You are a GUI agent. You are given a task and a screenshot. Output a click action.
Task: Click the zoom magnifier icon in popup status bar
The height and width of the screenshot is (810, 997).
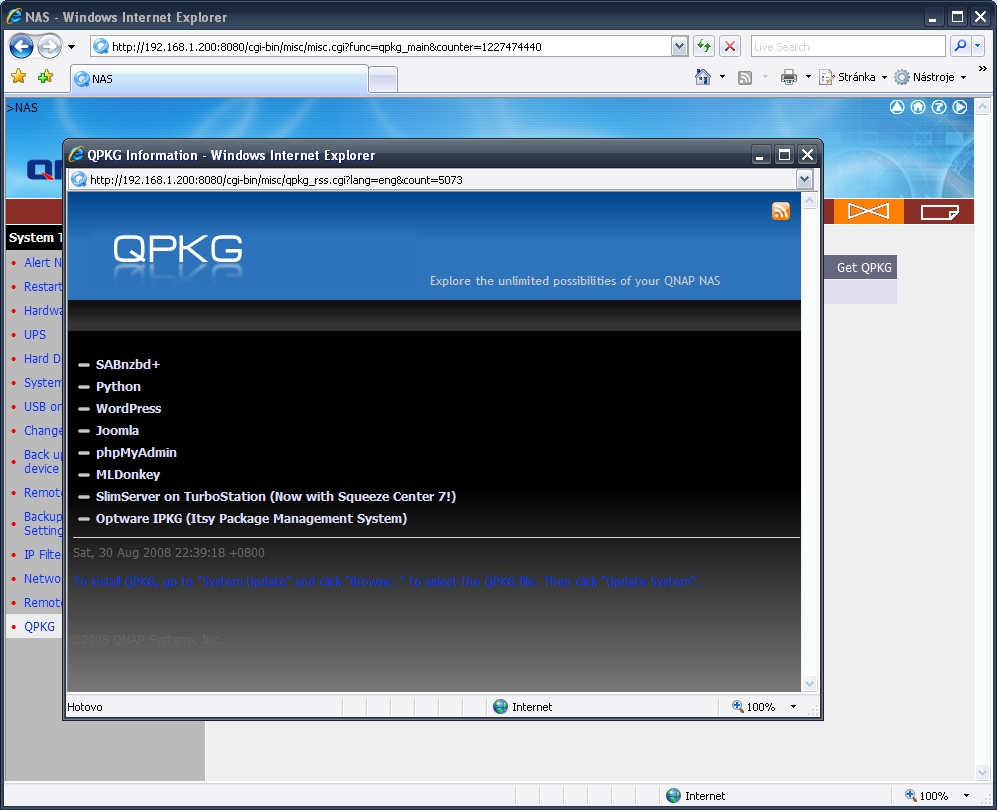(x=738, y=706)
